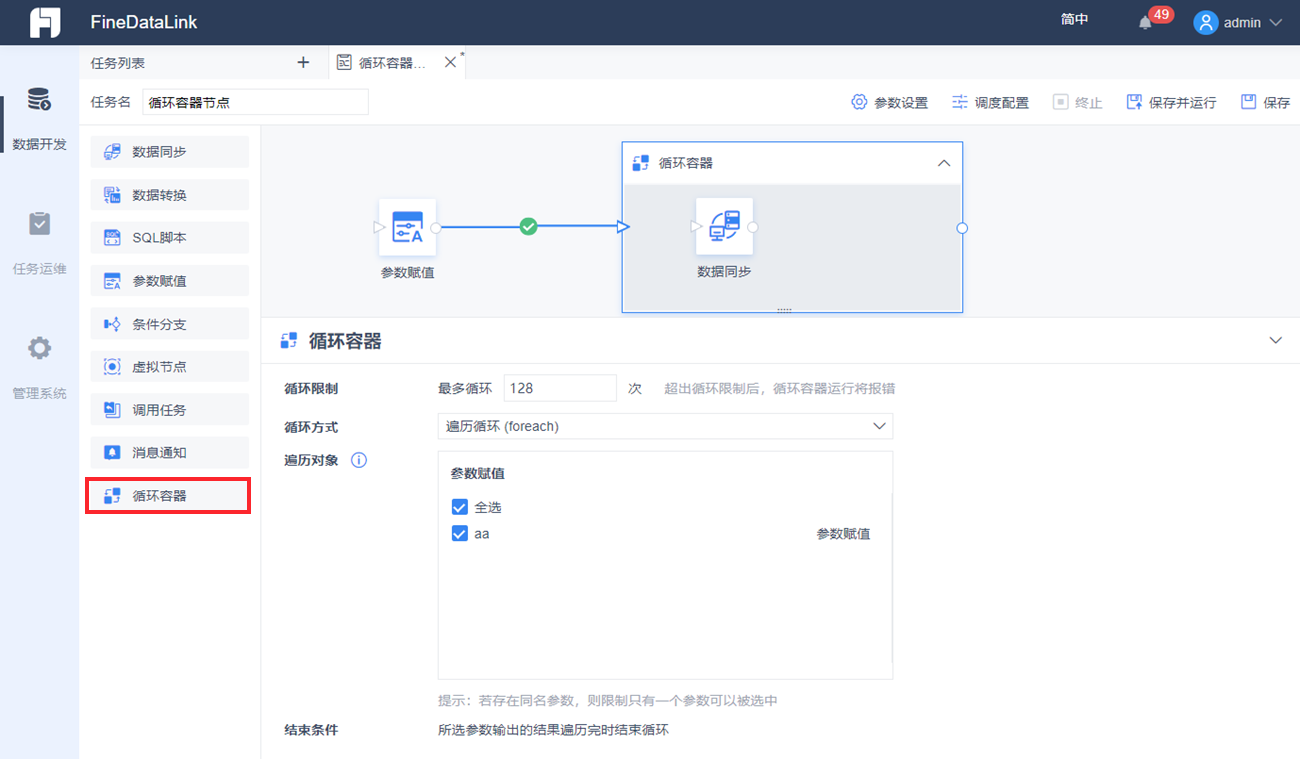Click the 参数赋值 source label in aa row
This screenshot has width=1300, height=759.
[843, 534]
